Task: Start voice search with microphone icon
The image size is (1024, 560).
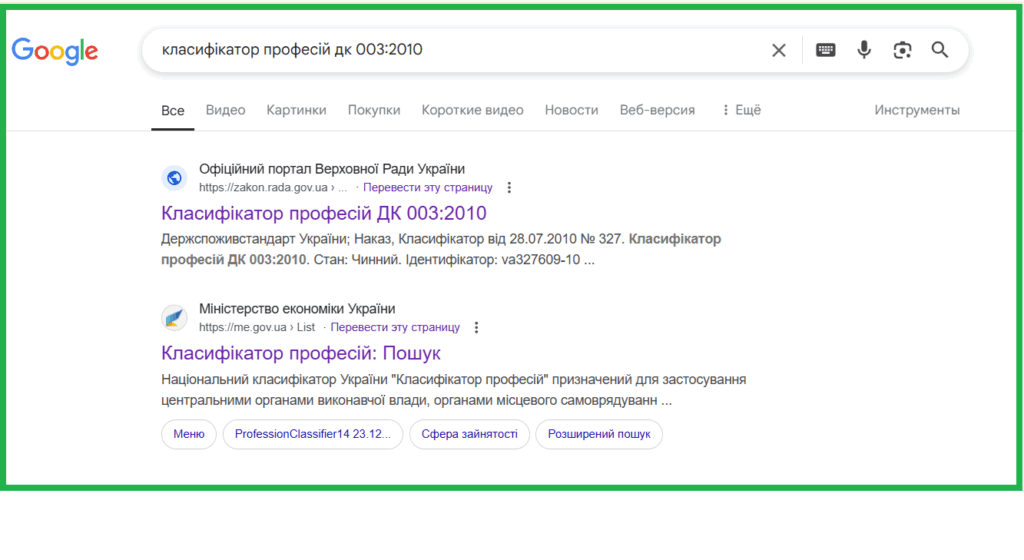Action: pyautogui.click(x=864, y=50)
